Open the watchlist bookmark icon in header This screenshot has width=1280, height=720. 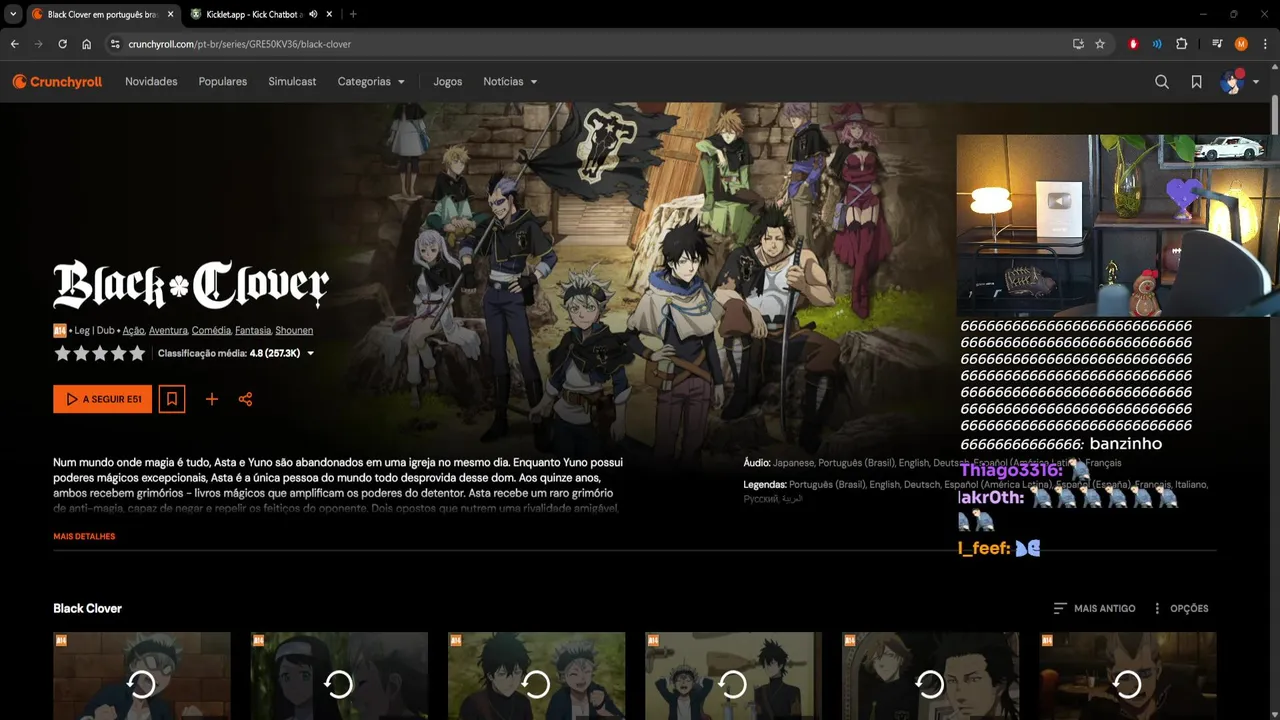click(x=1196, y=82)
